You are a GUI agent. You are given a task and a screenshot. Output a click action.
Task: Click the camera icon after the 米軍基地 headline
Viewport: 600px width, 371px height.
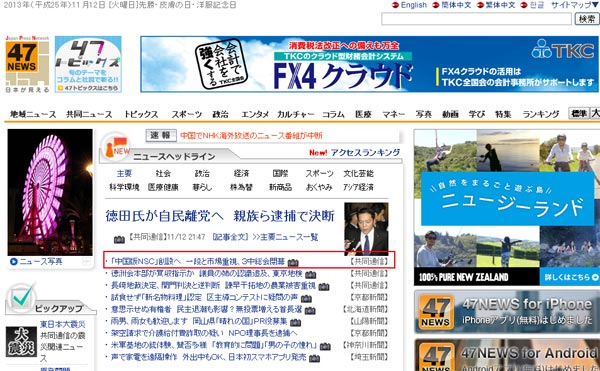[x=325, y=346]
